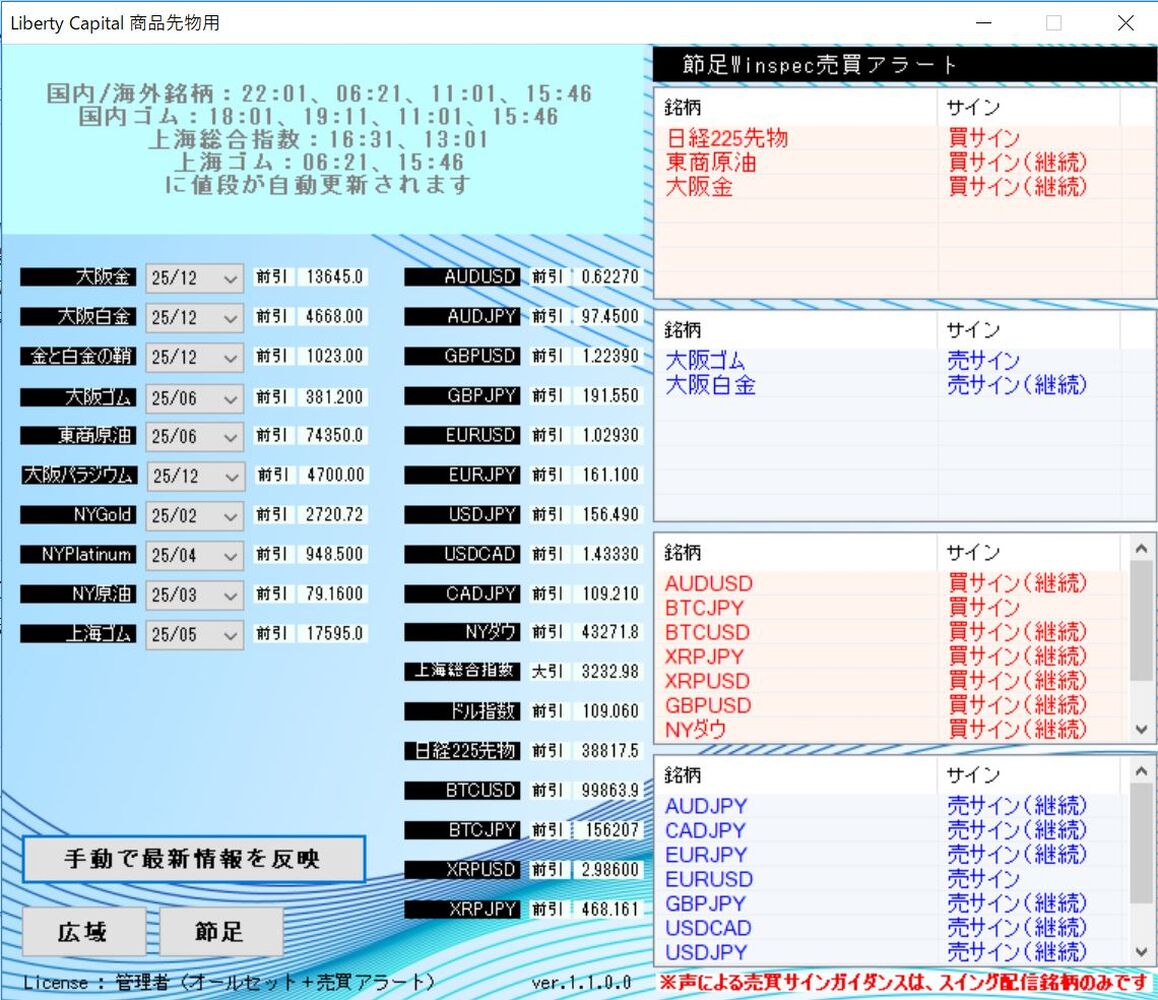Click scroll up arrow in the AUDJPY sell list
Screen dimensions: 1158x1000
click(x=1141, y=771)
